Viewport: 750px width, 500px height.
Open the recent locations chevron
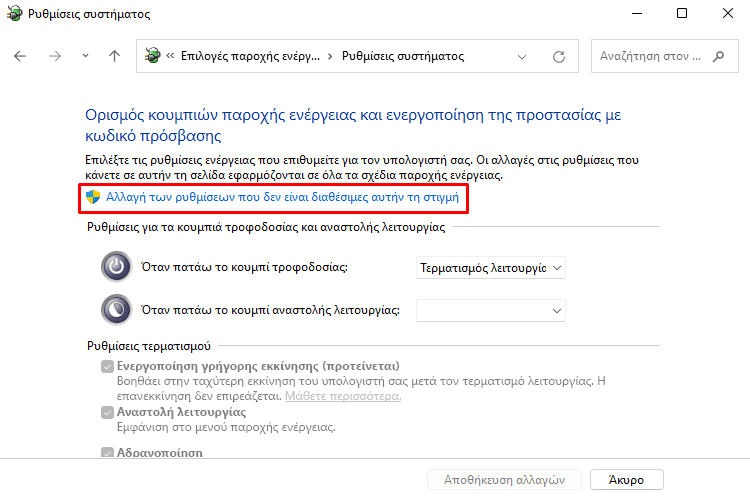(85, 56)
